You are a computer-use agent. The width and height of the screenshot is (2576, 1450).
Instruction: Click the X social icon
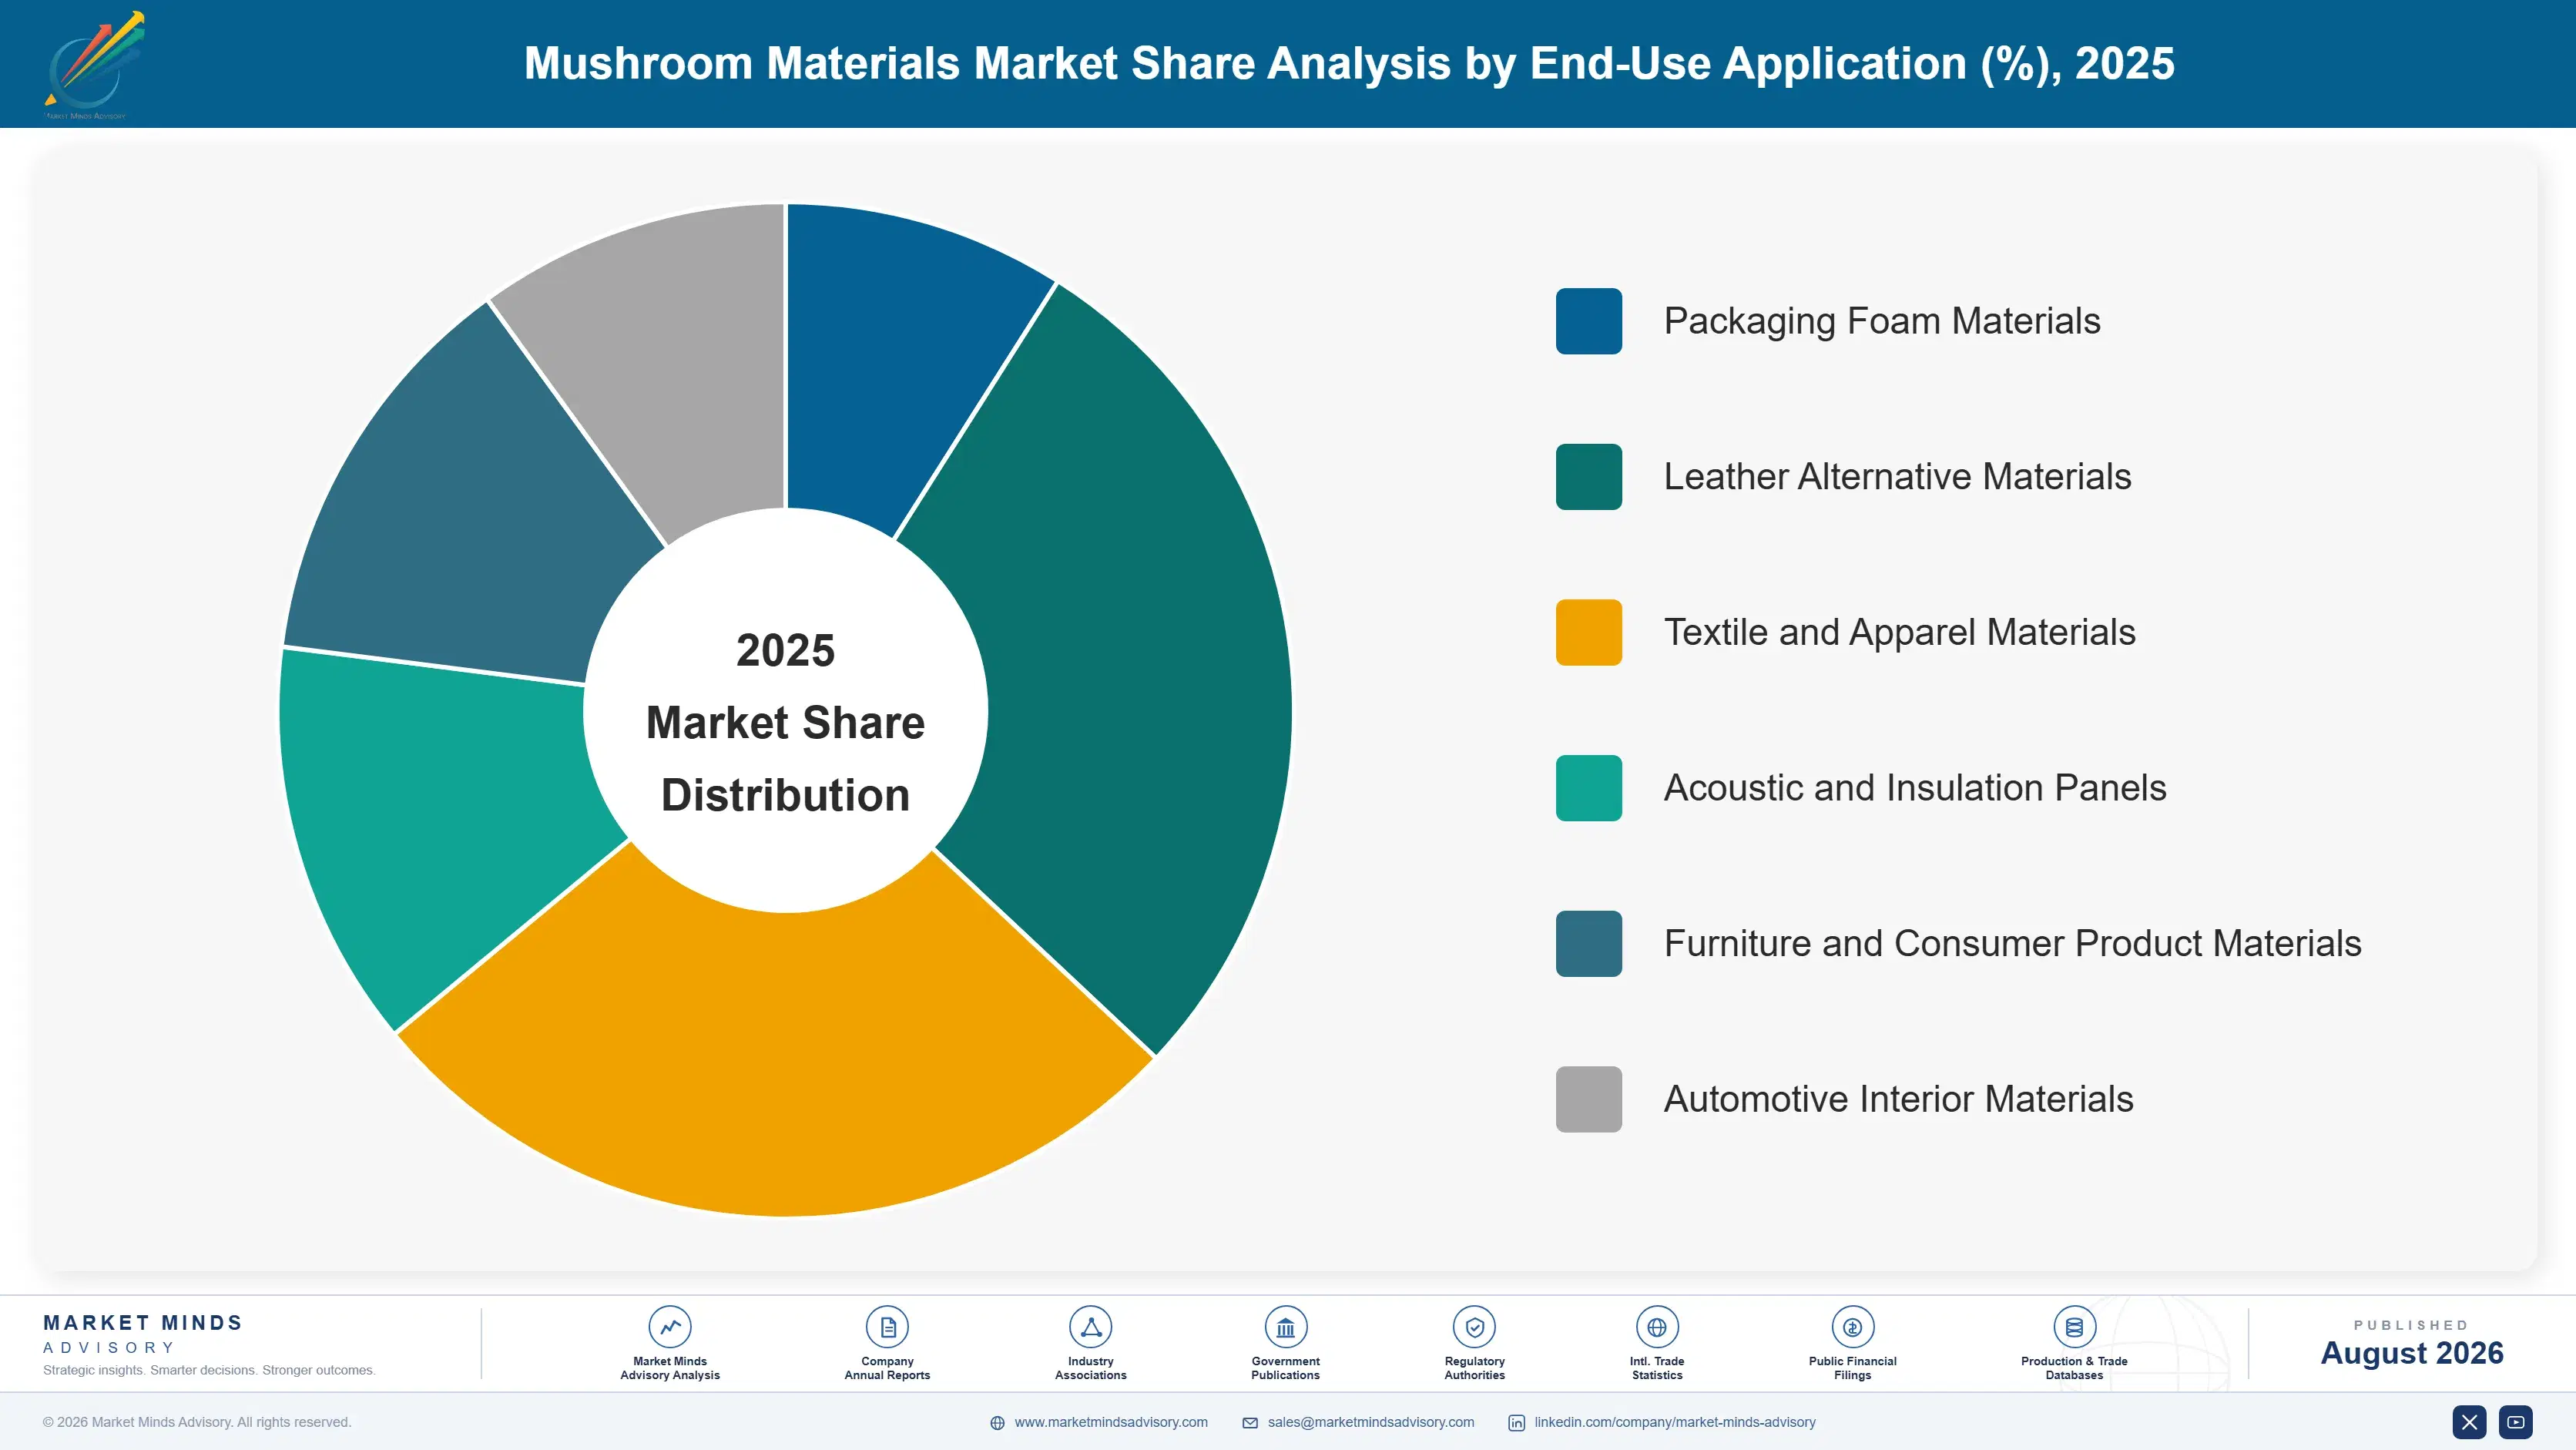[2469, 1422]
